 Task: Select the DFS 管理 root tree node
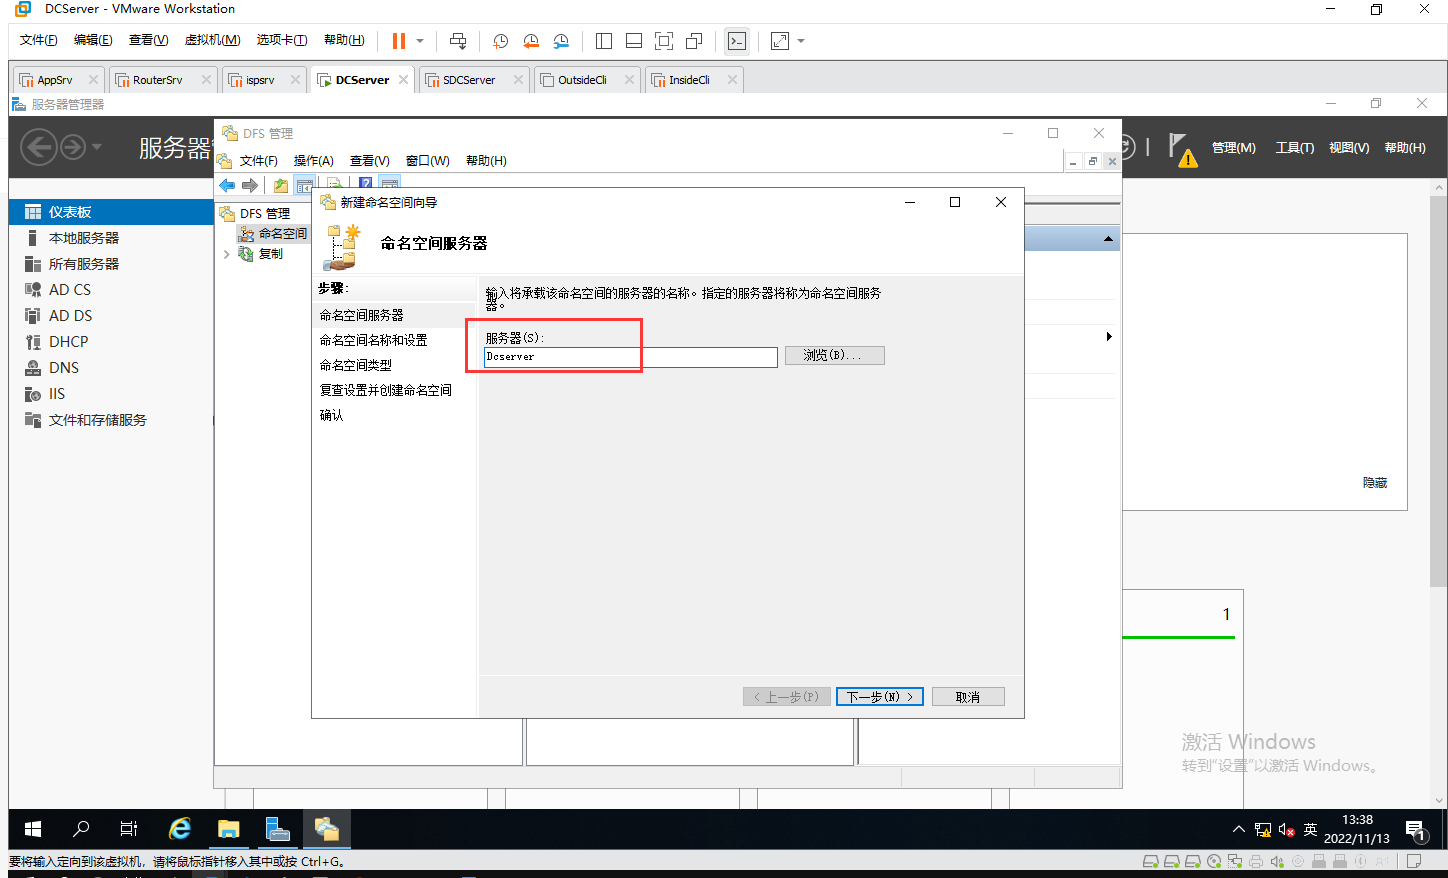pos(265,213)
